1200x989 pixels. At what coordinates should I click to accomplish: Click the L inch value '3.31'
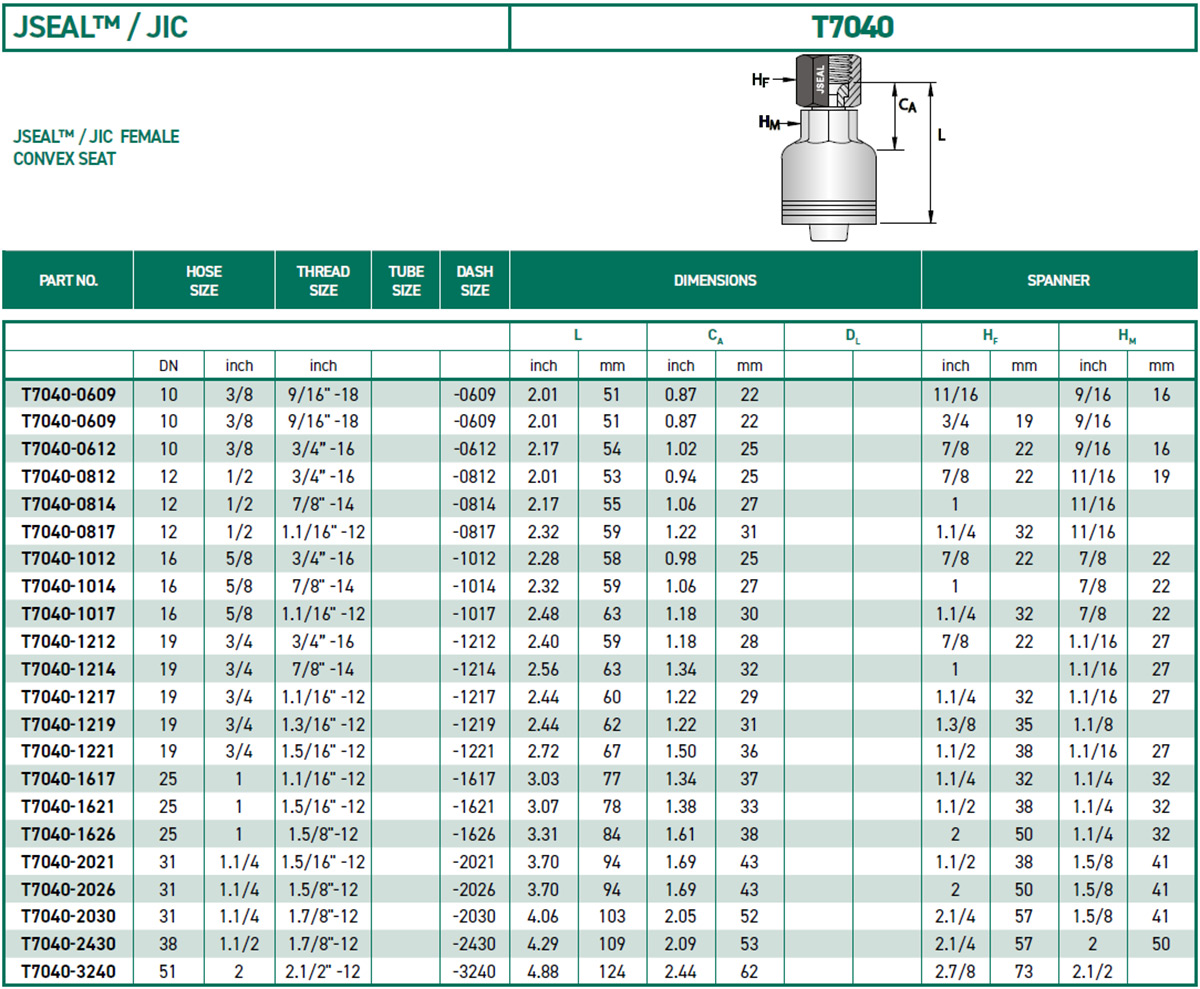[x=543, y=834]
